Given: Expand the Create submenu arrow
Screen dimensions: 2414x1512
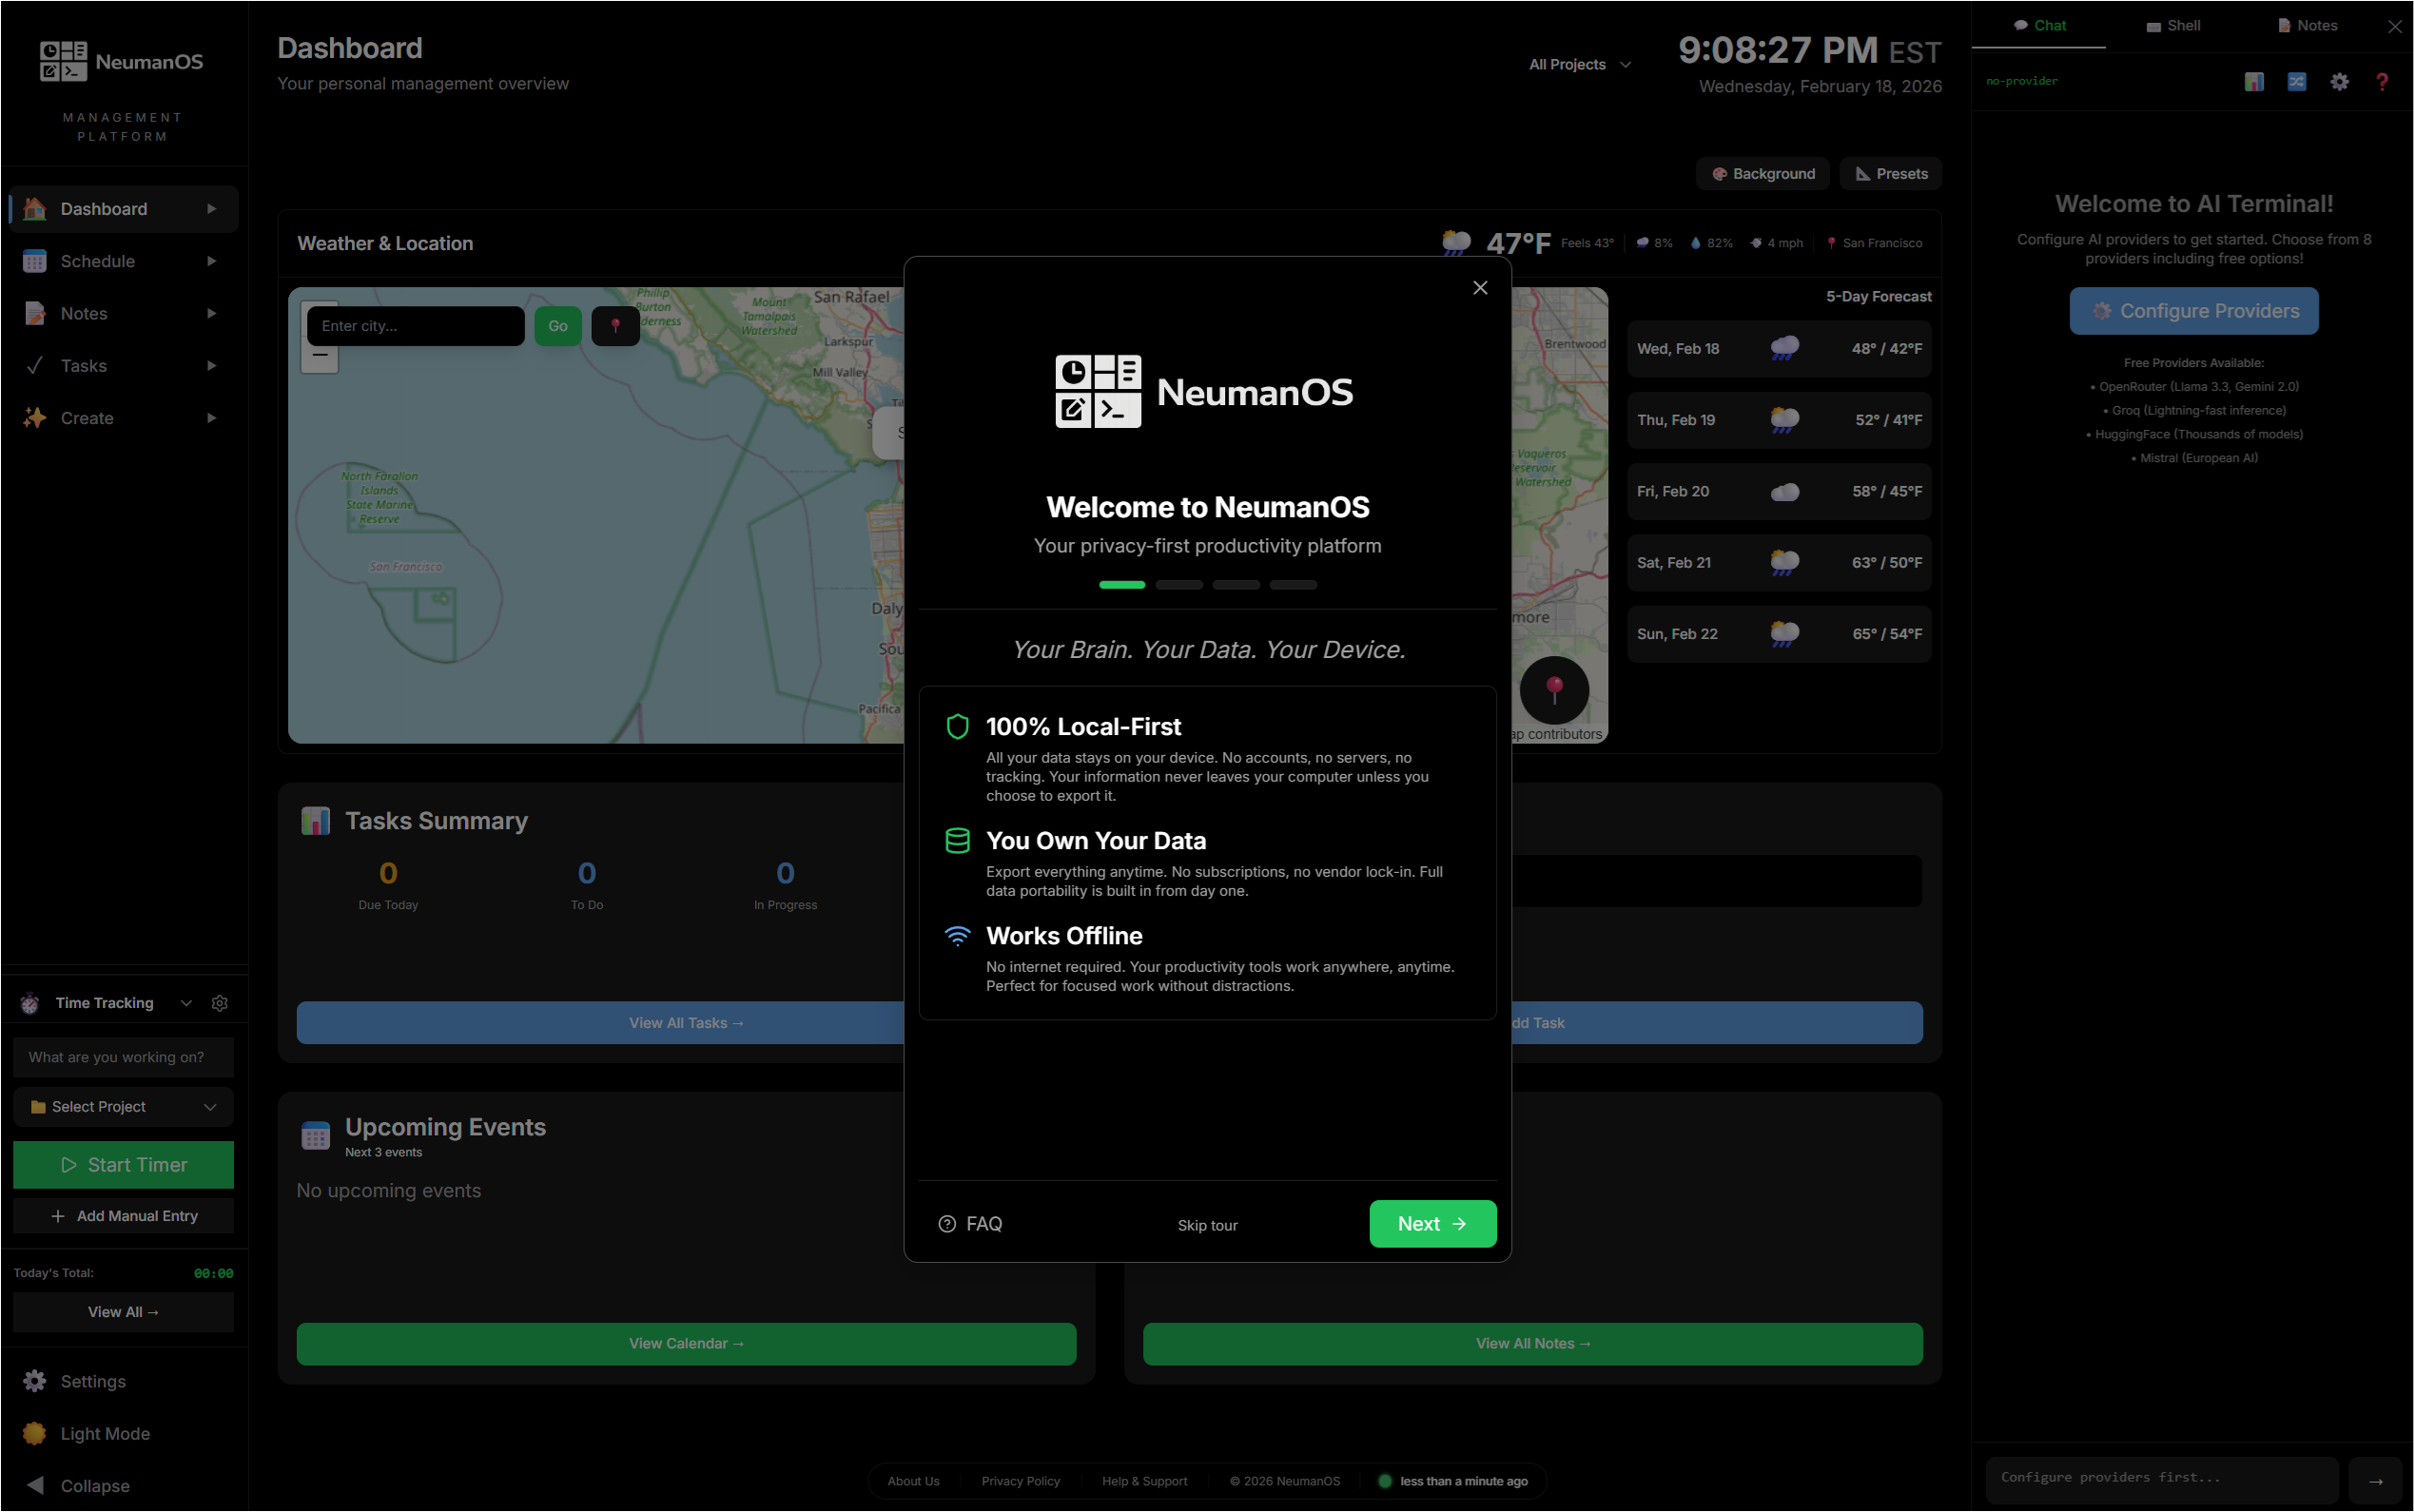Looking at the screenshot, I should [211, 418].
